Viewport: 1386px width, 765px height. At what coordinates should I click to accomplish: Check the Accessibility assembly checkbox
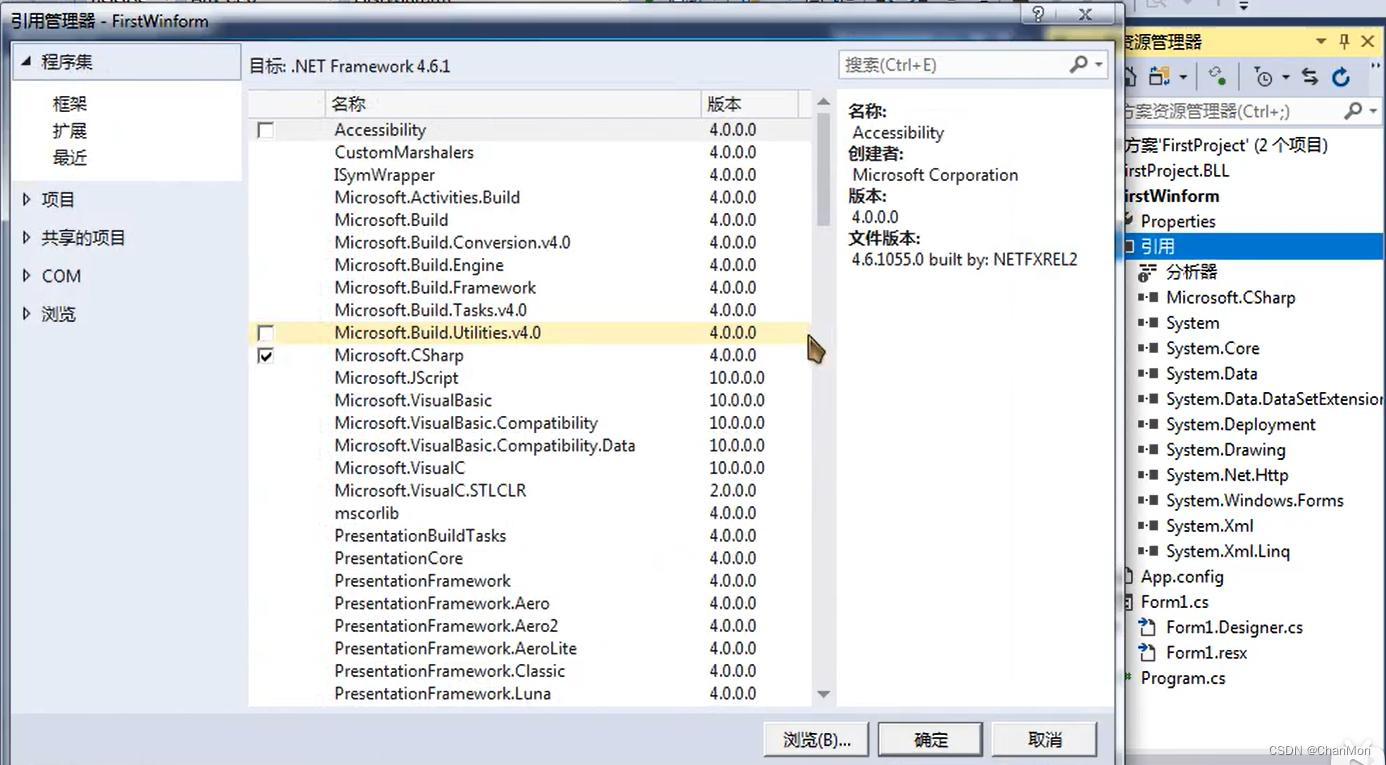[x=265, y=130]
